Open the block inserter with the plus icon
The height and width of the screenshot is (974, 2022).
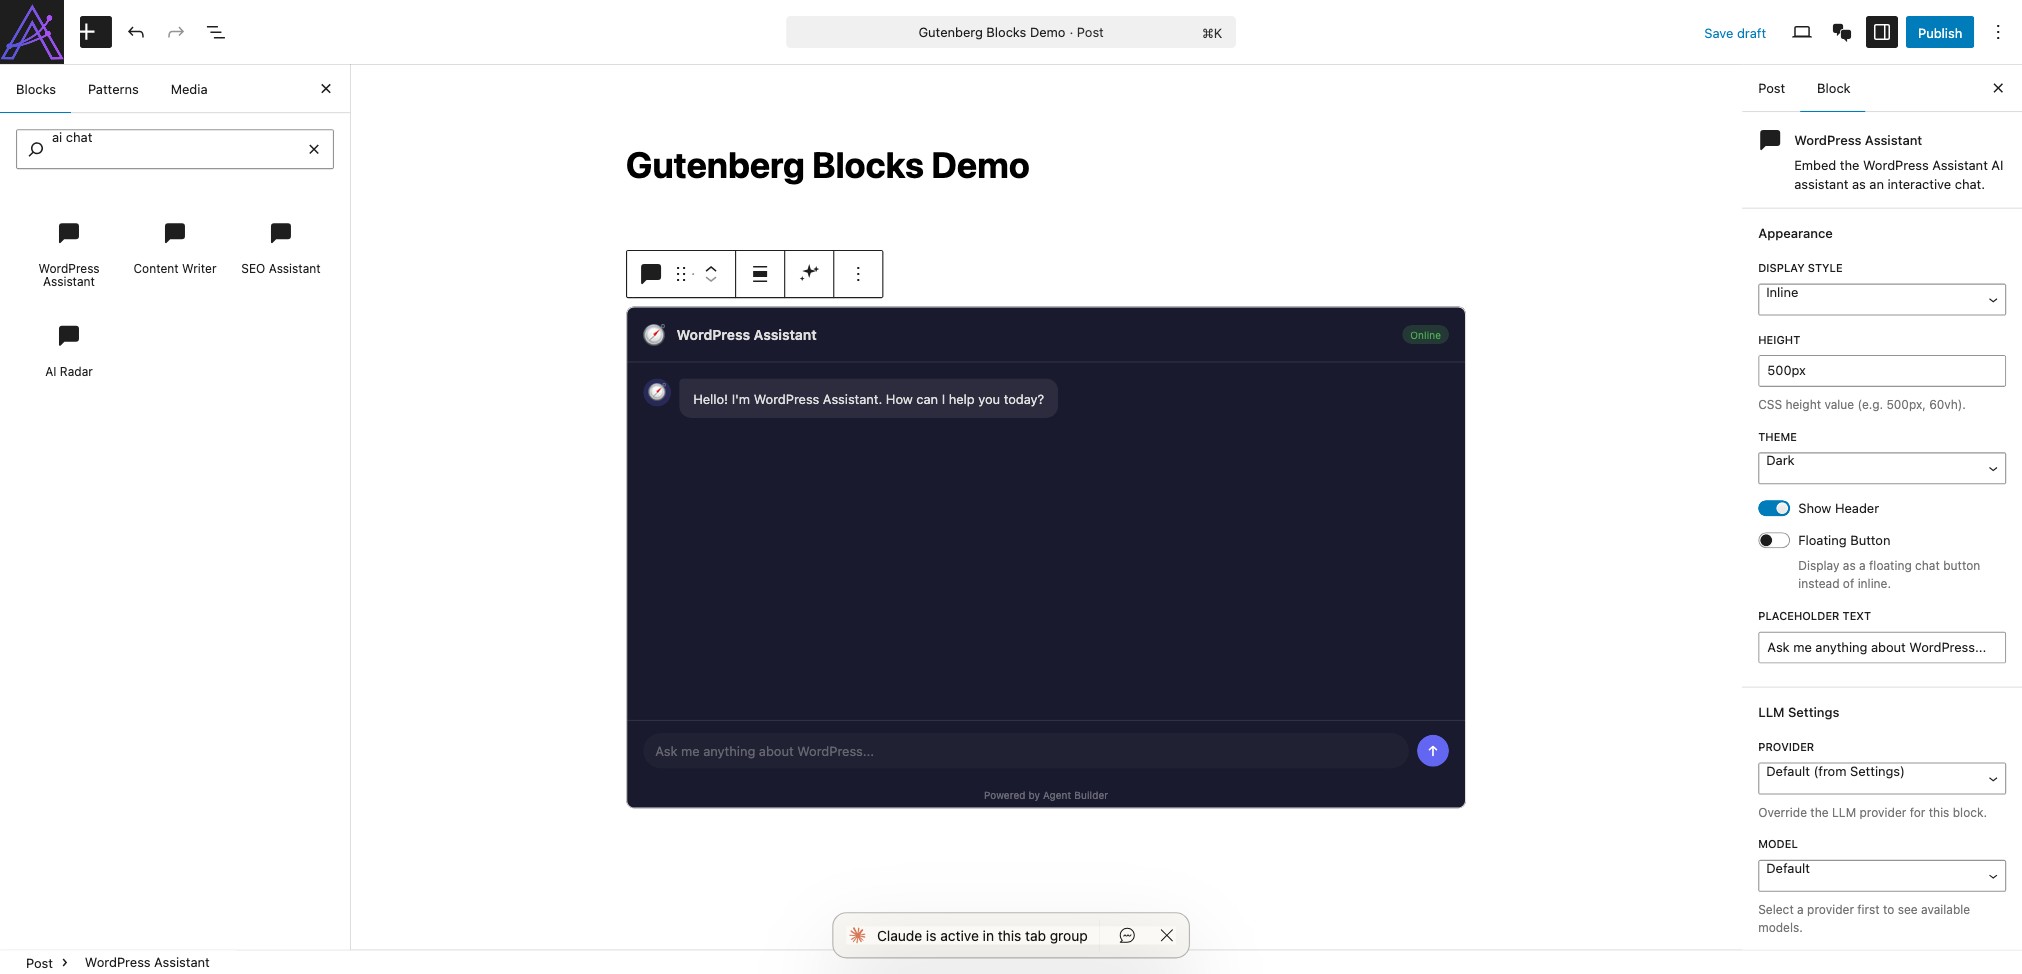94,31
